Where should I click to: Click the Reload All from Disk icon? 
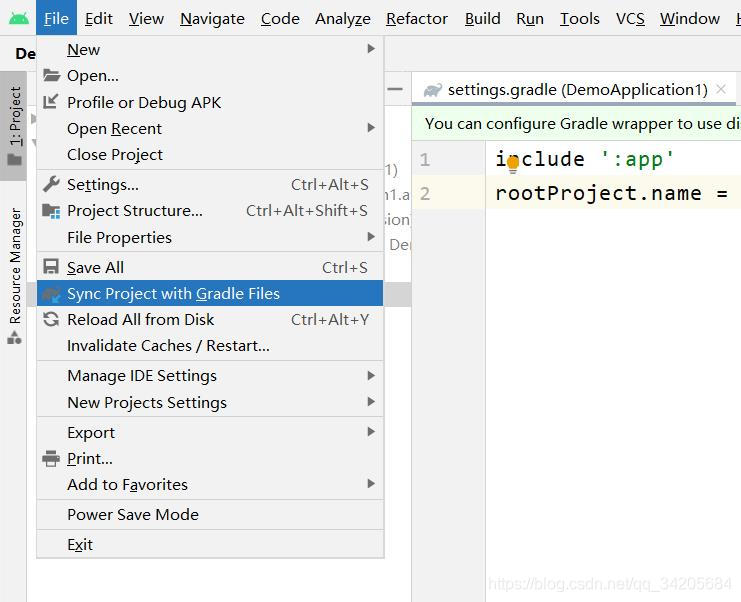[x=51, y=319]
